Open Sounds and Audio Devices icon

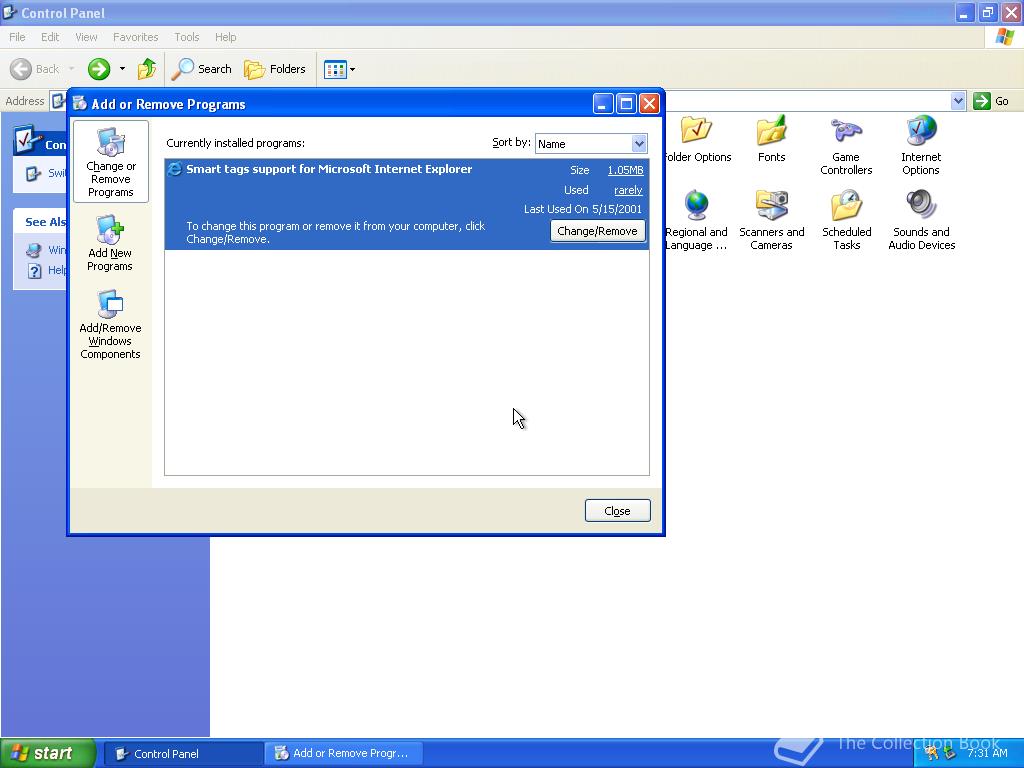(921, 221)
